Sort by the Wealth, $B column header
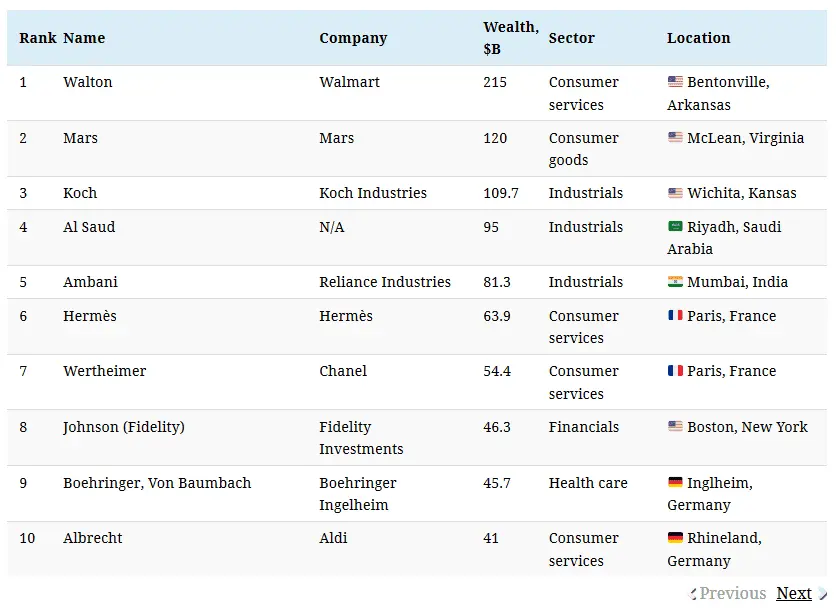836x608 pixels. pos(510,38)
